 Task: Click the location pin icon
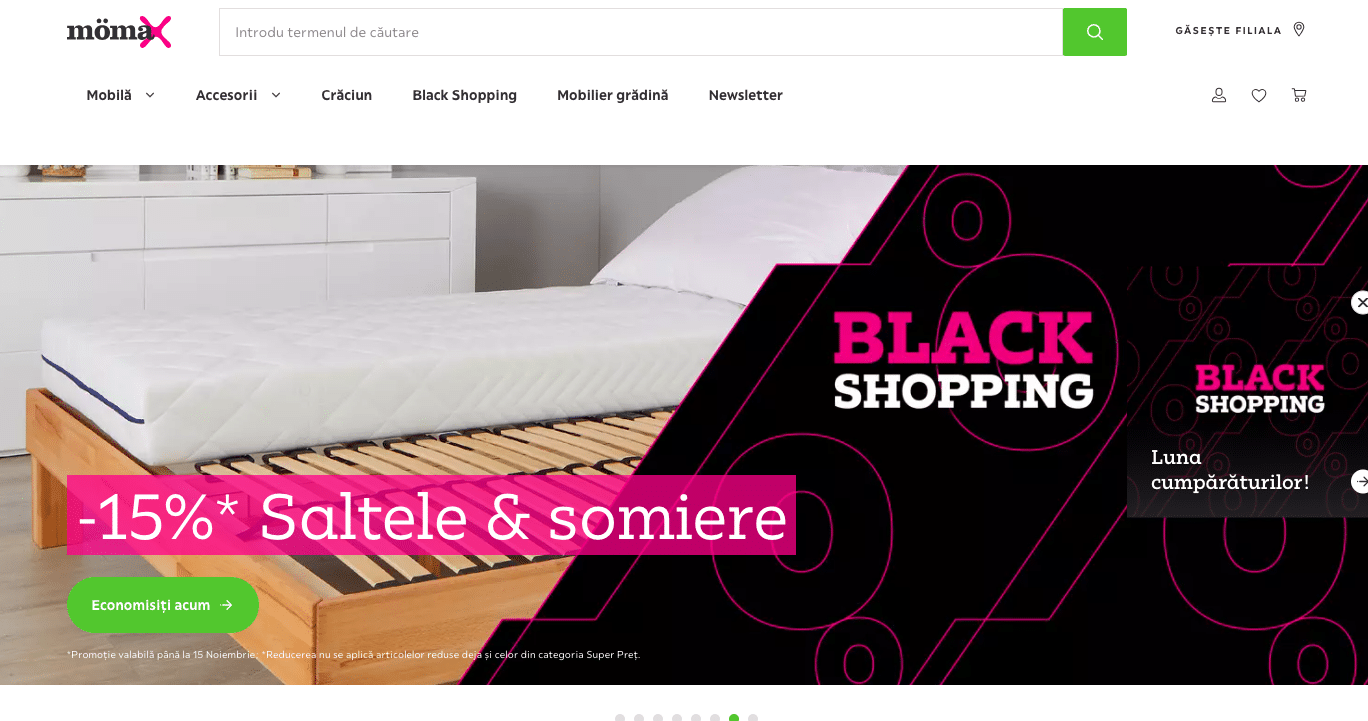1299,30
